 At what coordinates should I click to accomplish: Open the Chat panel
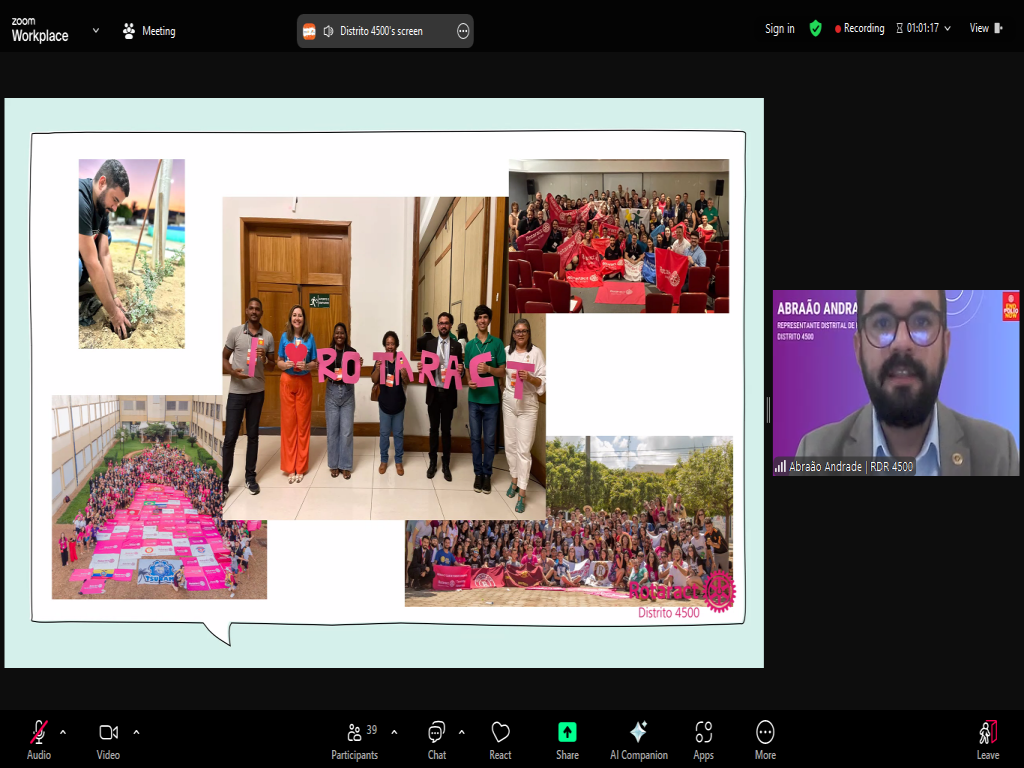pyautogui.click(x=437, y=738)
